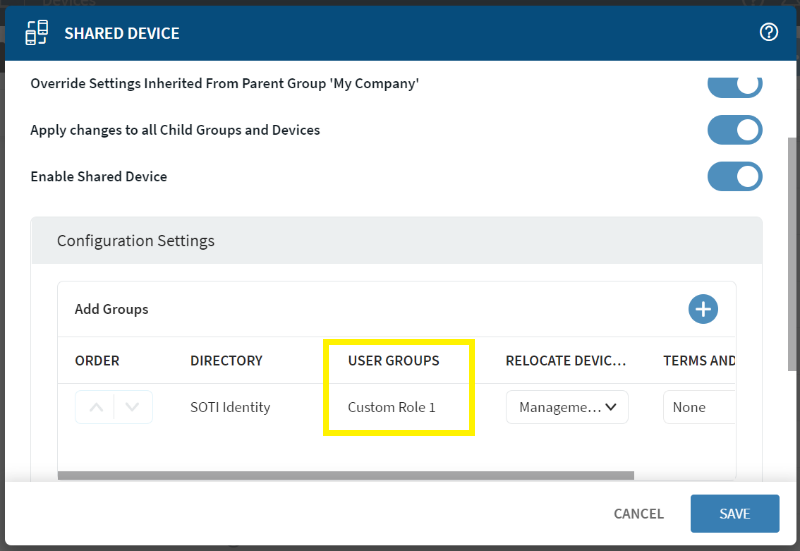Click the ORDER column header
The height and width of the screenshot is (551, 800).
[97, 361]
